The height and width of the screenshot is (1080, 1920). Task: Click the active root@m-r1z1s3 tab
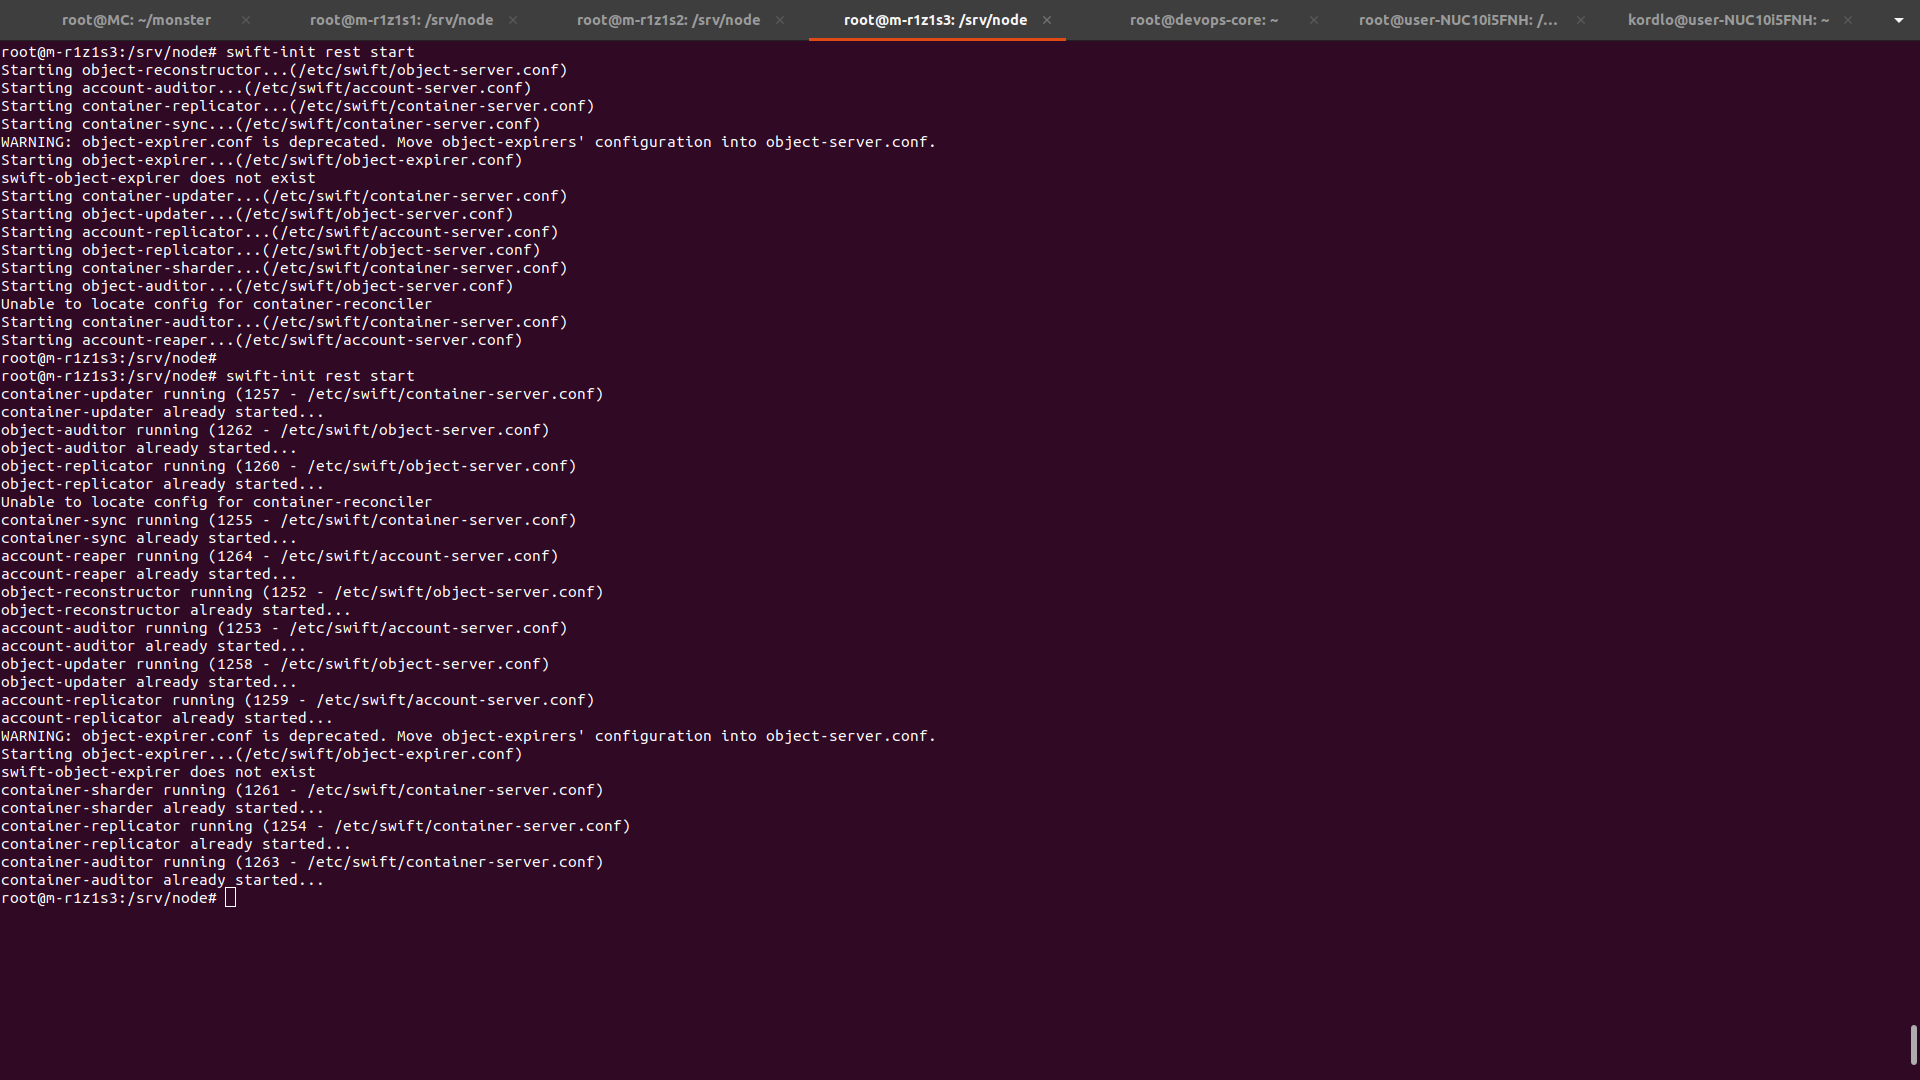(935, 20)
